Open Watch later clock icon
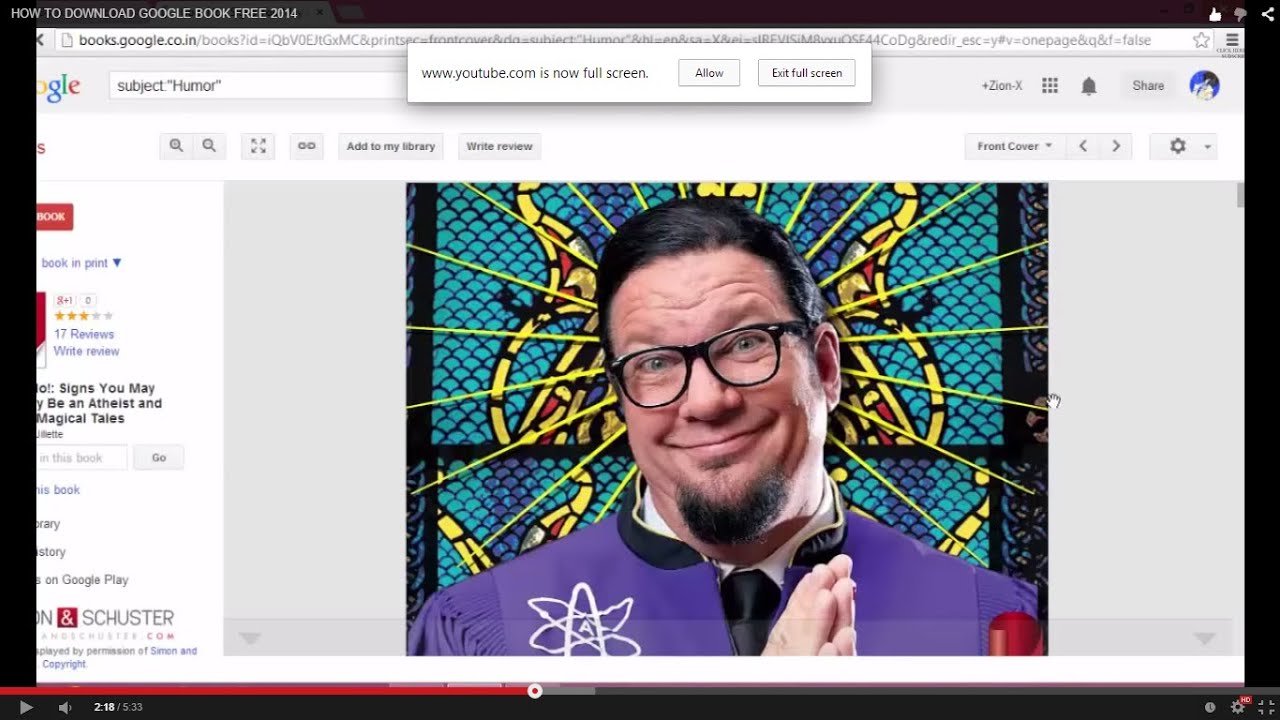The width and height of the screenshot is (1280, 720). pos(1210,707)
